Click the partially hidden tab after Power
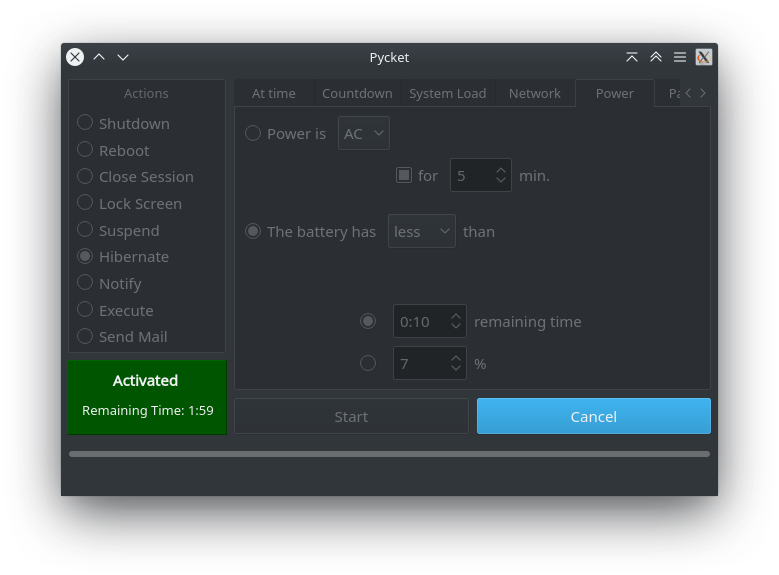This screenshot has height=575, width=779. pos(669,93)
